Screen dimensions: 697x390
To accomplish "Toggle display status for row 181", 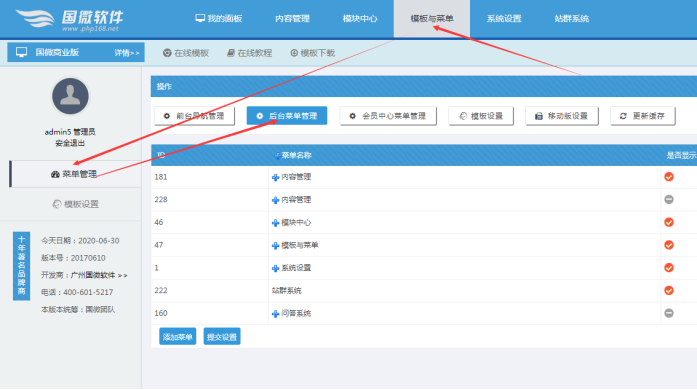I will 669,177.
